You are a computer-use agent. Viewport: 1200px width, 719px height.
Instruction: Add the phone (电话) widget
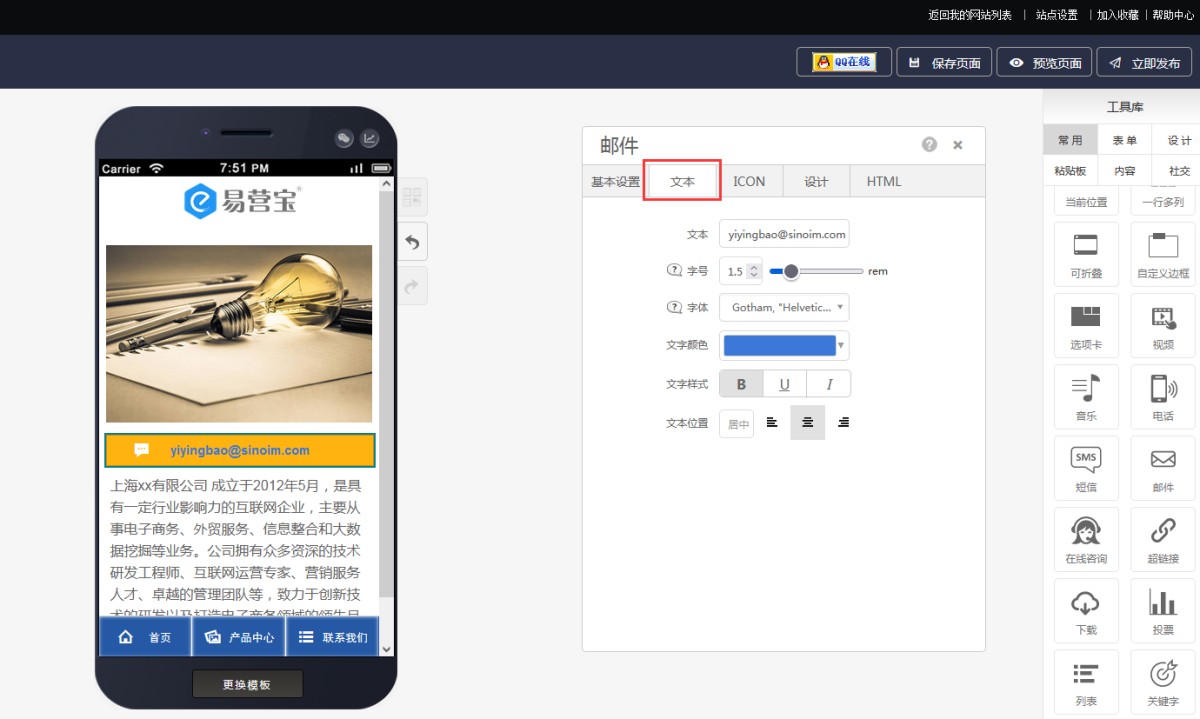(1163, 397)
